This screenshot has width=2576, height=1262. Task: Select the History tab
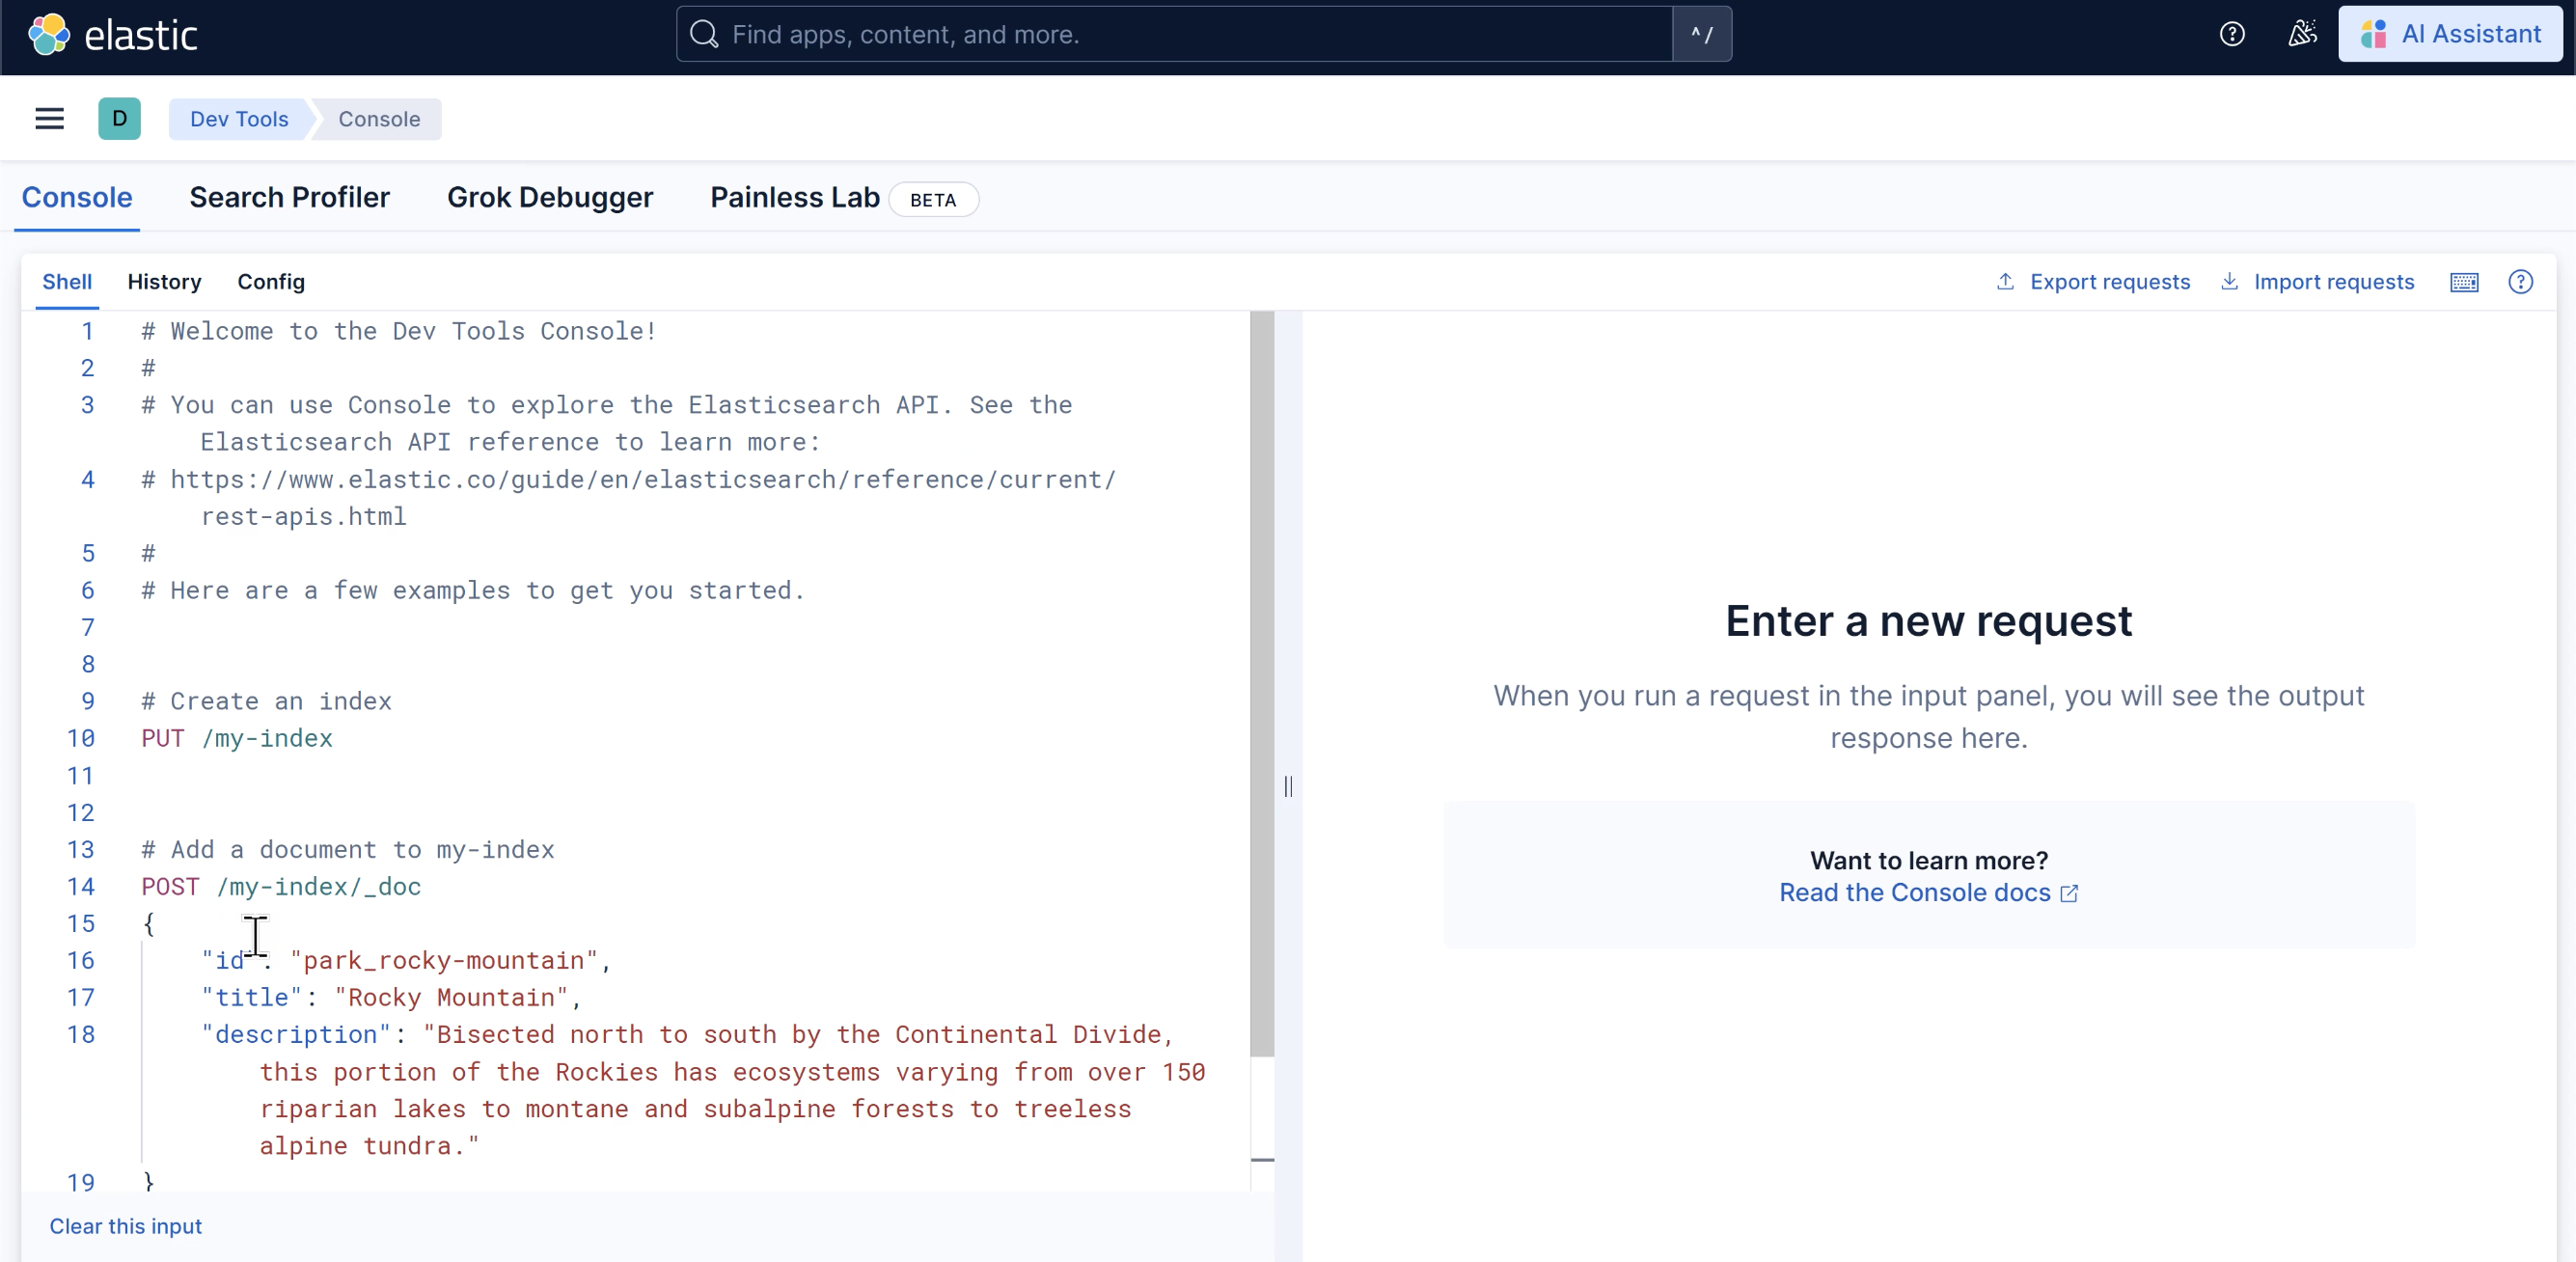(164, 282)
